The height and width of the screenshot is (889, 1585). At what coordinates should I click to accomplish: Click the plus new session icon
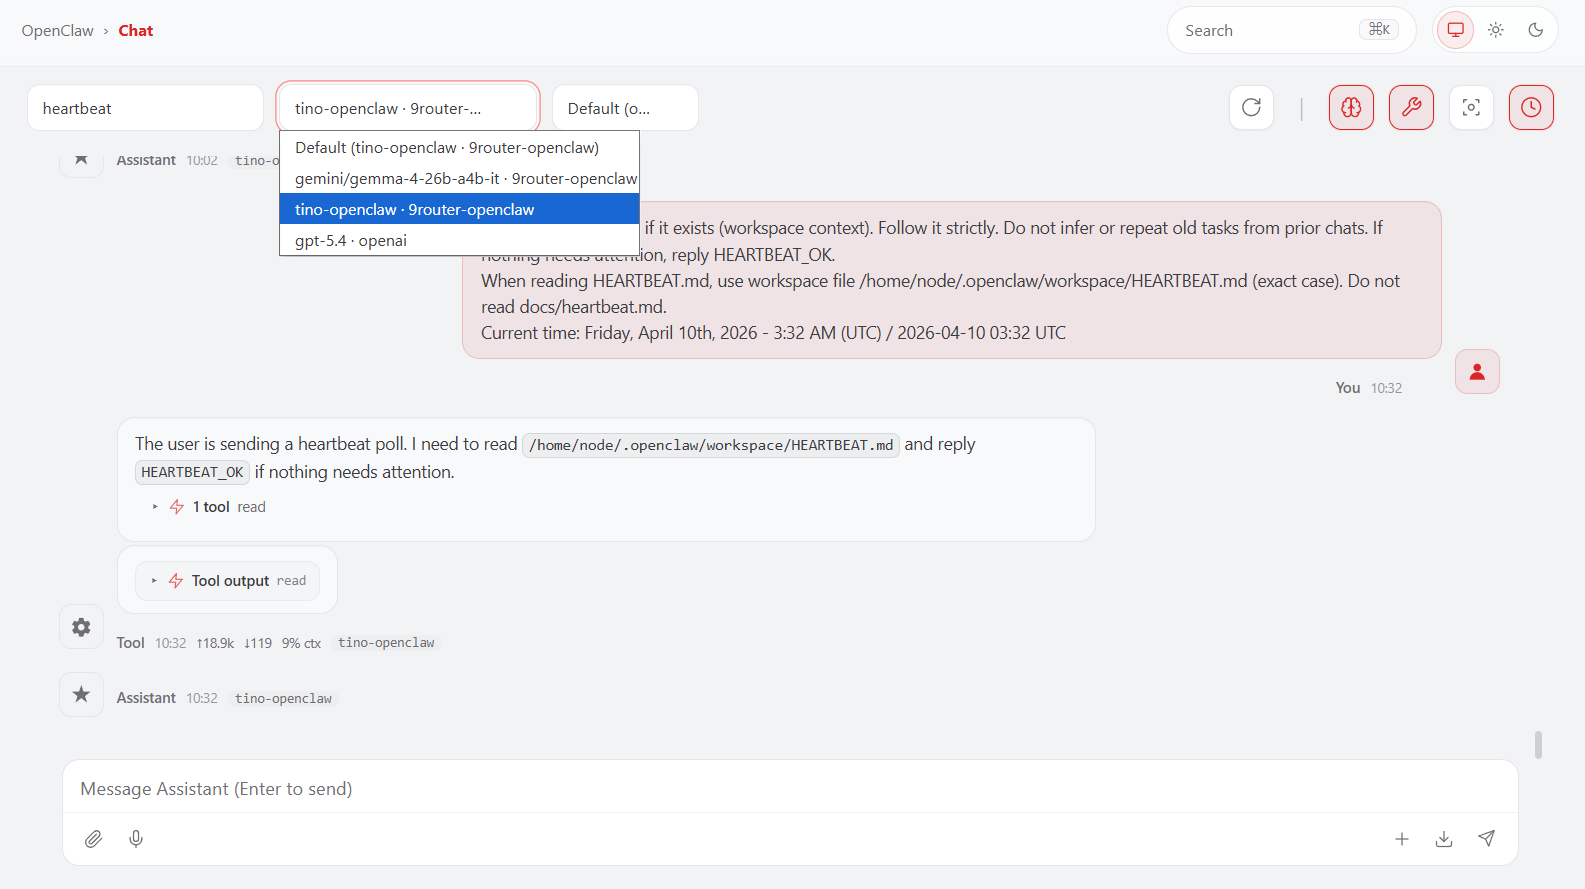(1402, 839)
